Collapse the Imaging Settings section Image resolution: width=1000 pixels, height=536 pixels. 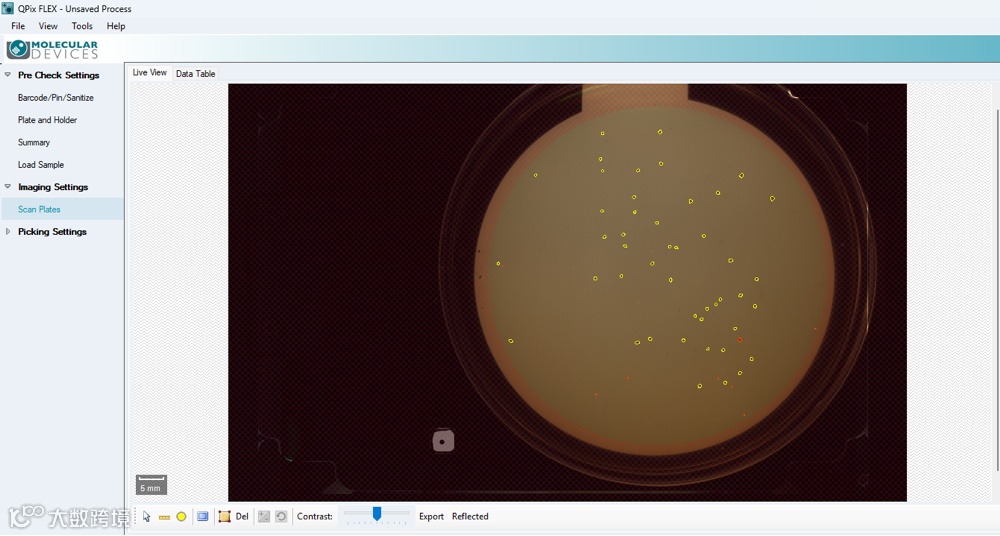(8, 187)
